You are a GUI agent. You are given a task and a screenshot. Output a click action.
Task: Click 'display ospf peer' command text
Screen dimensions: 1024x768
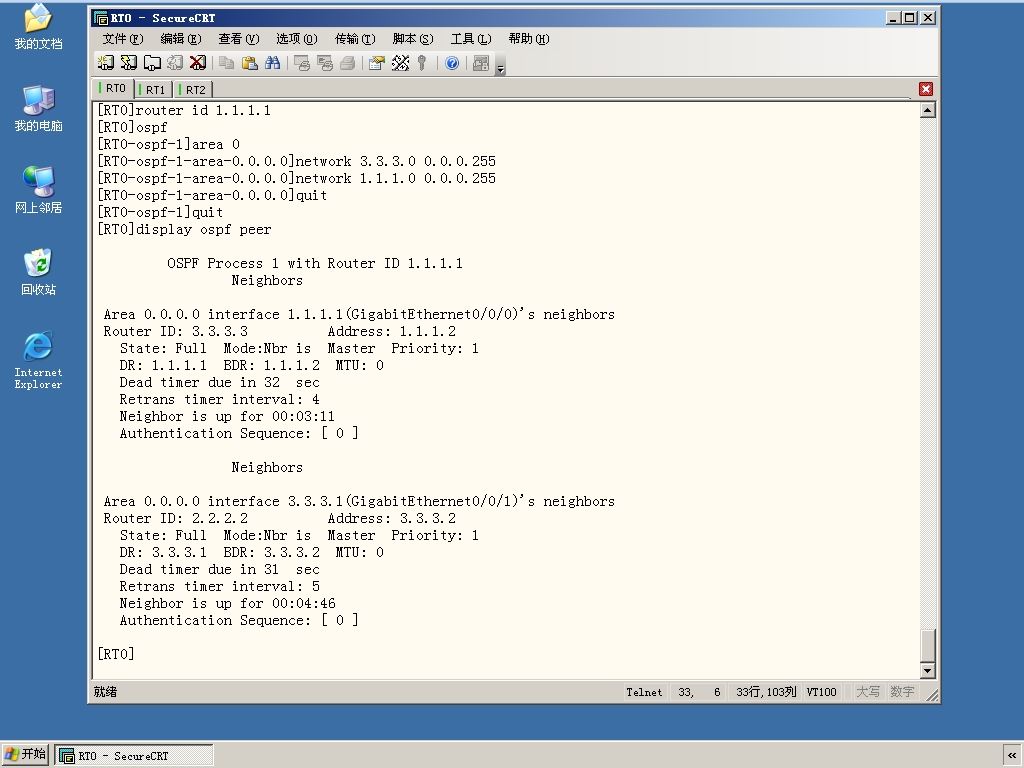click(x=203, y=230)
